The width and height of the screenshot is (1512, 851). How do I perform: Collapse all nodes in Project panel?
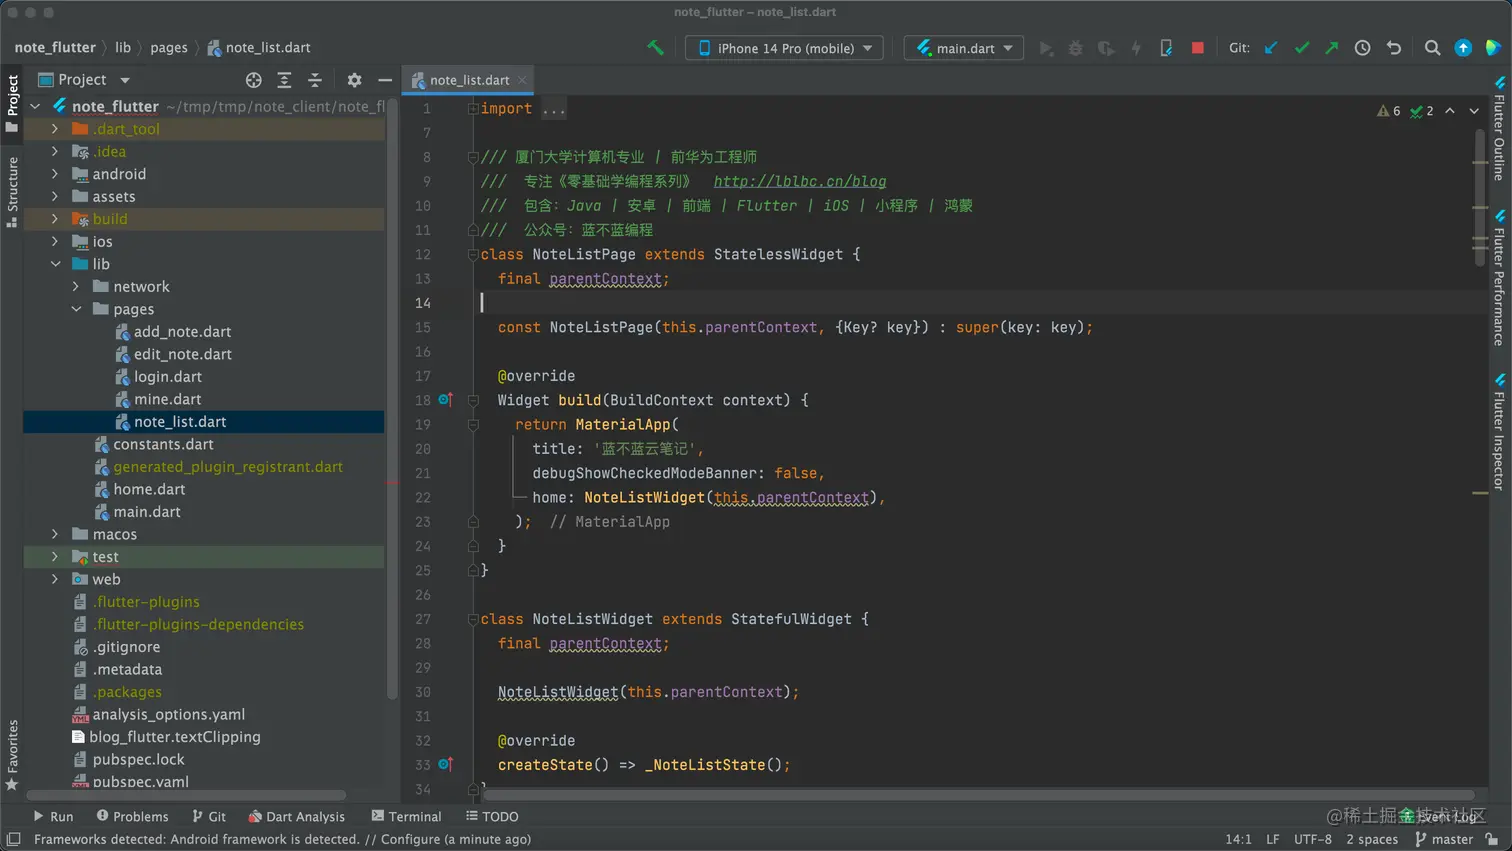pos(315,80)
